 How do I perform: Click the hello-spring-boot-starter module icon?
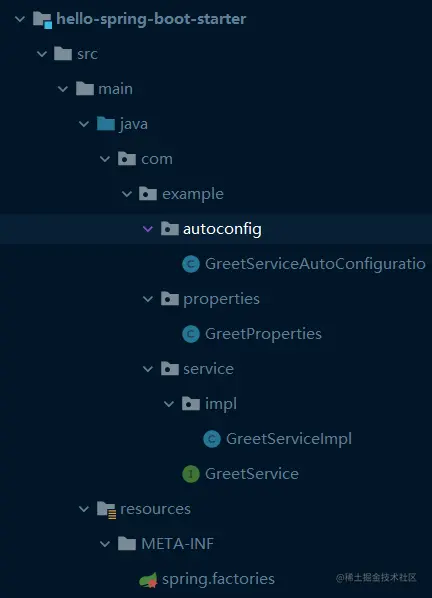pos(42,19)
